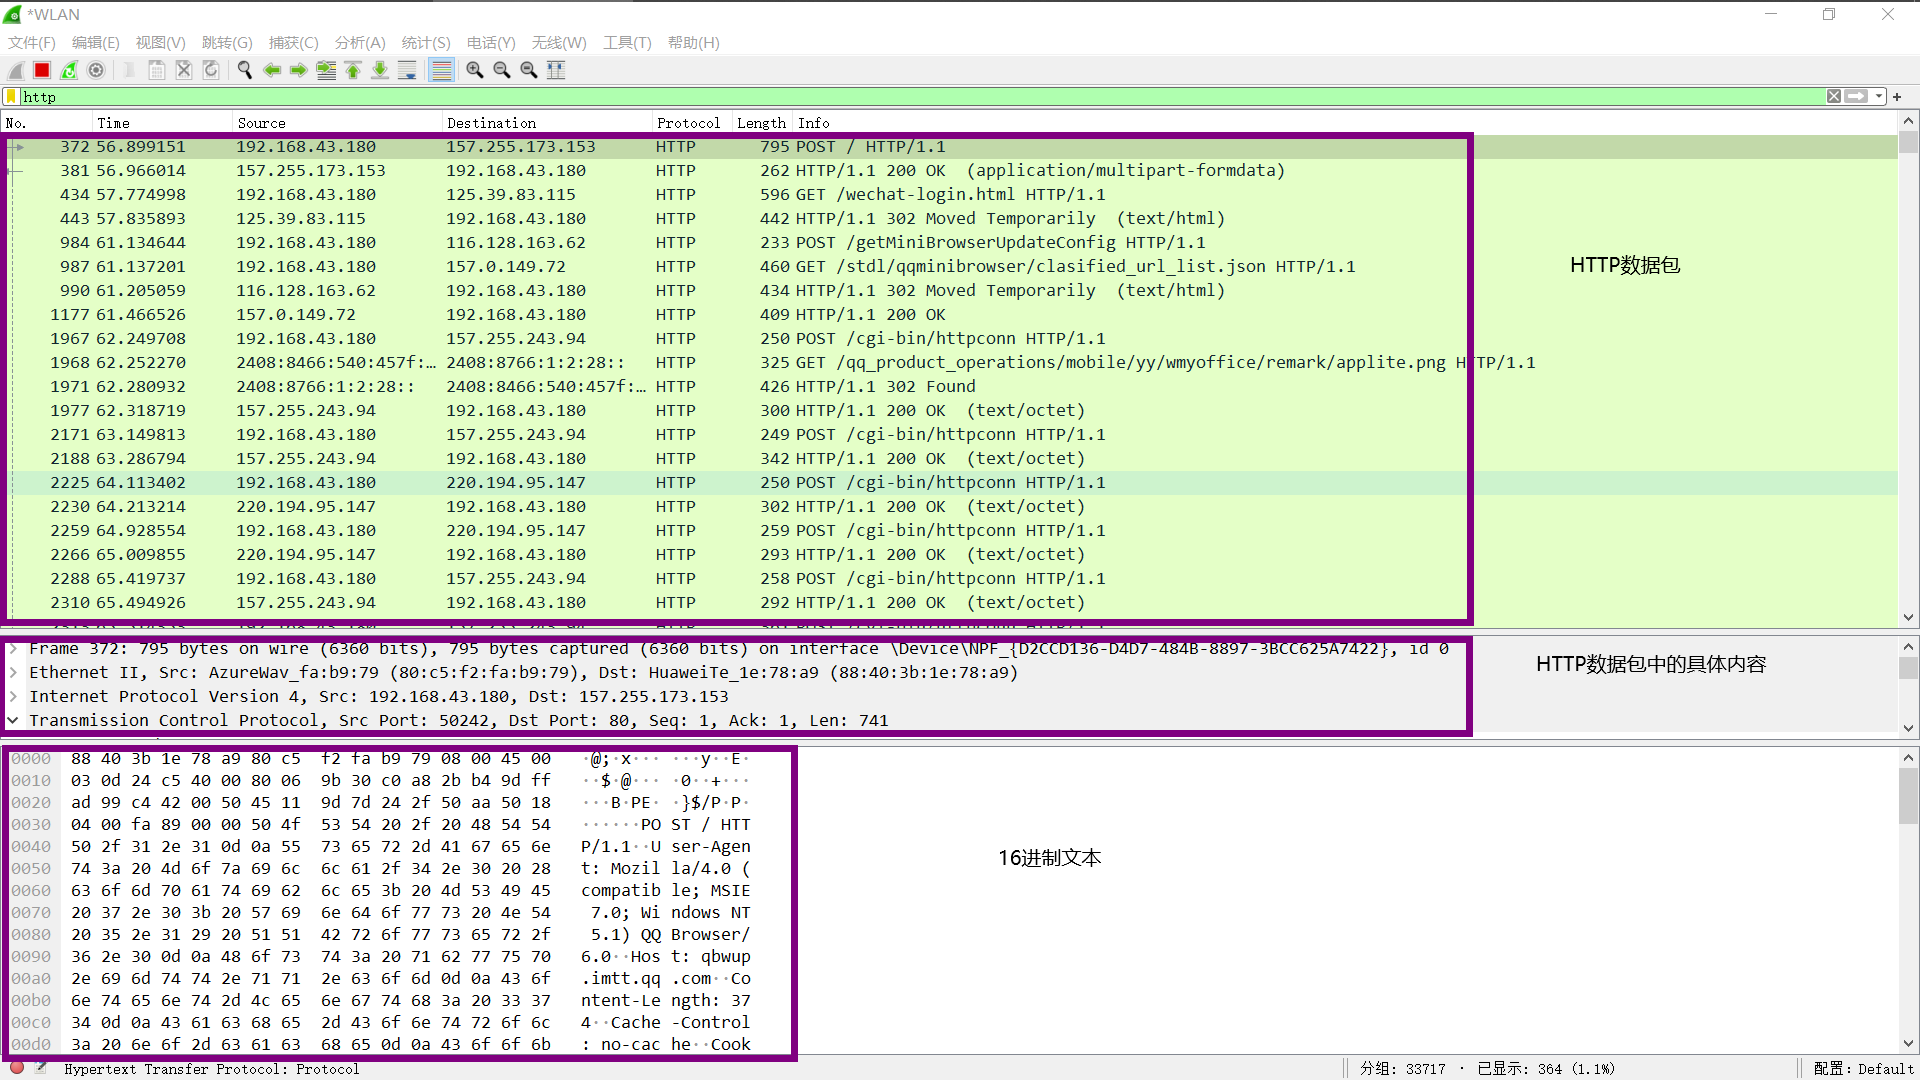Open the 工具(T) menu
1920x1080 pixels.
point(627,43)
